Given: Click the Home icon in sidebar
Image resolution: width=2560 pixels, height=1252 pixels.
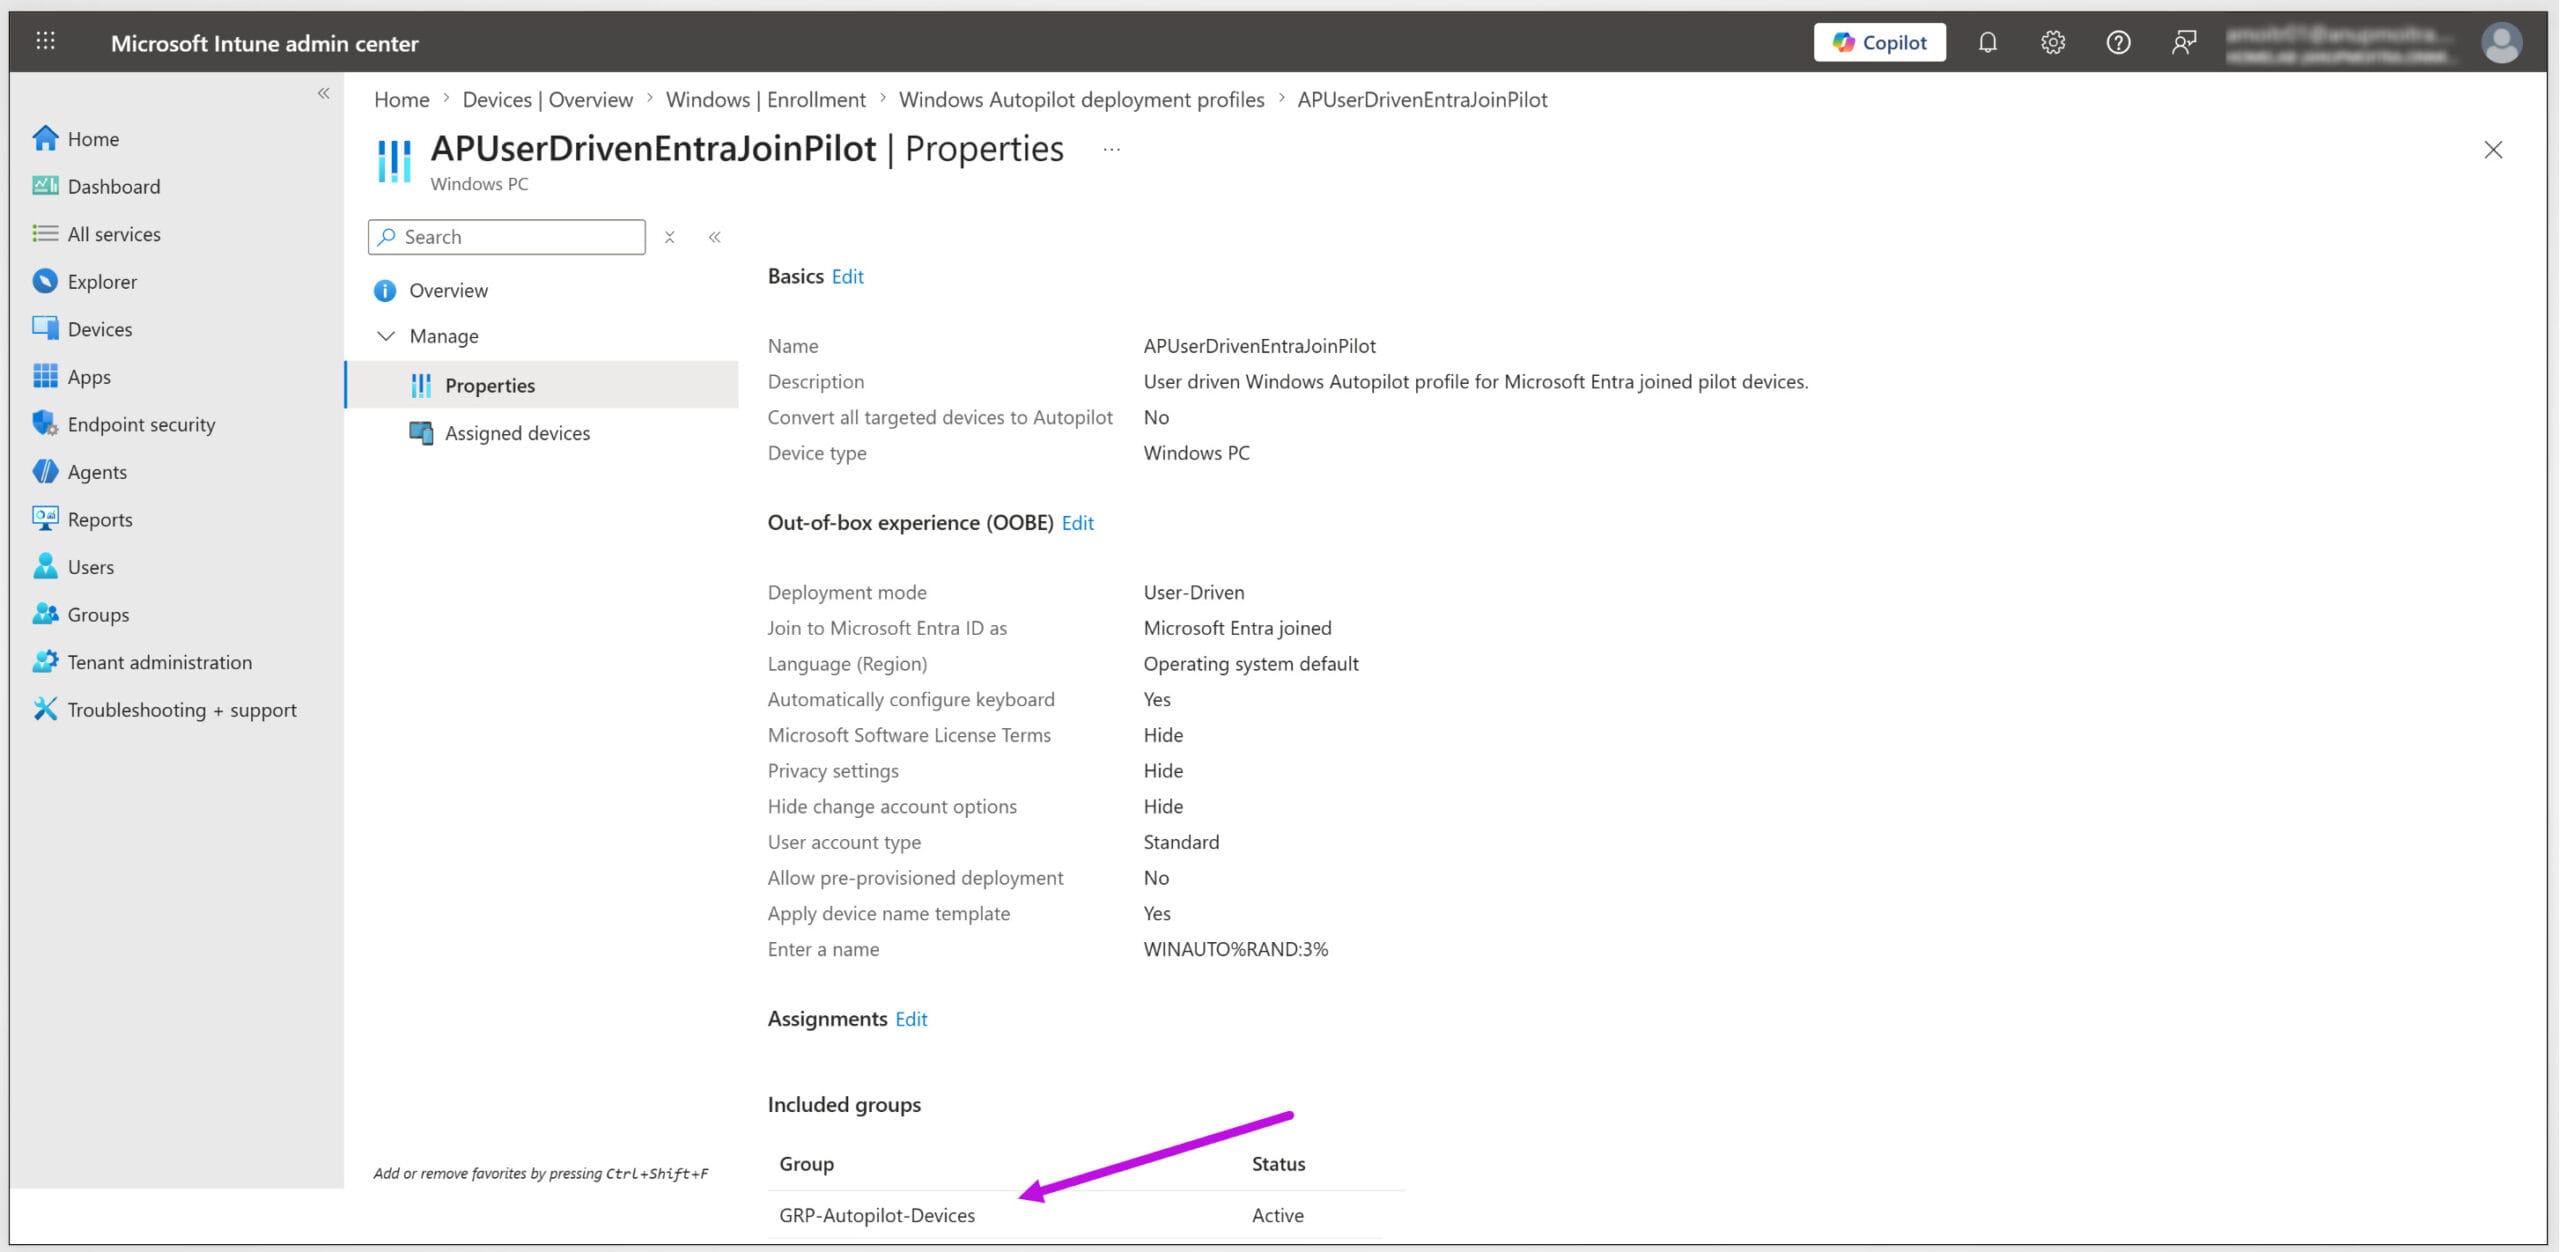Looking at the screenshot, I should [x=45, y=138].
